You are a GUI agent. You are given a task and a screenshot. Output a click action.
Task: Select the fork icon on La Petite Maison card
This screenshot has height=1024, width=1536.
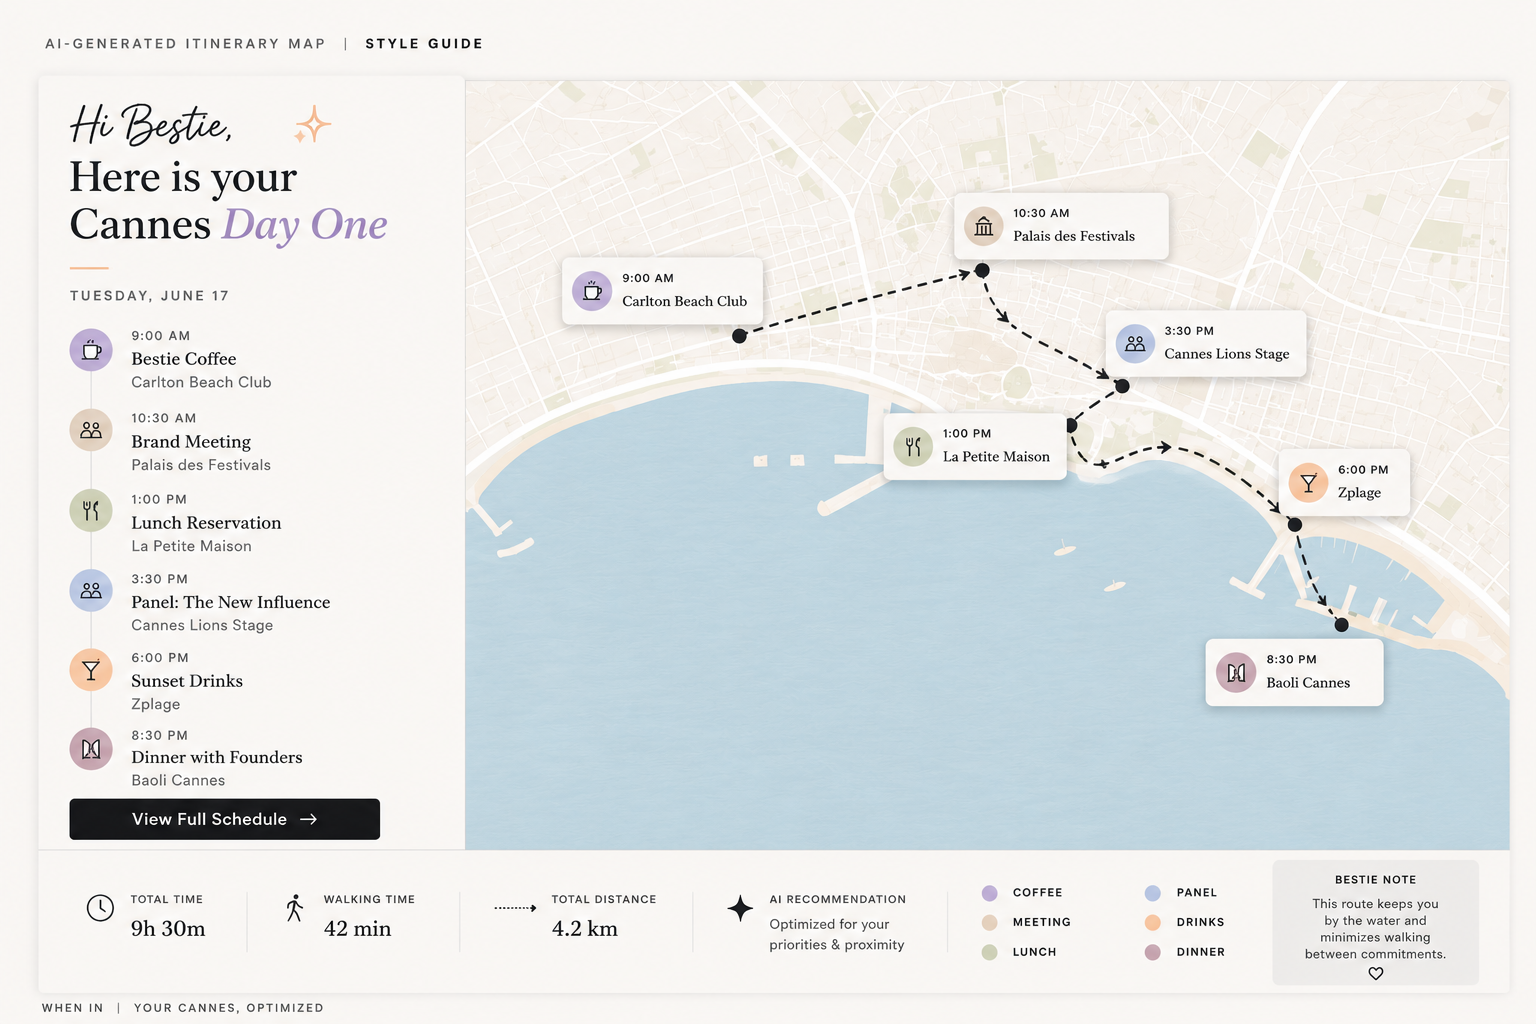(913, 447)
